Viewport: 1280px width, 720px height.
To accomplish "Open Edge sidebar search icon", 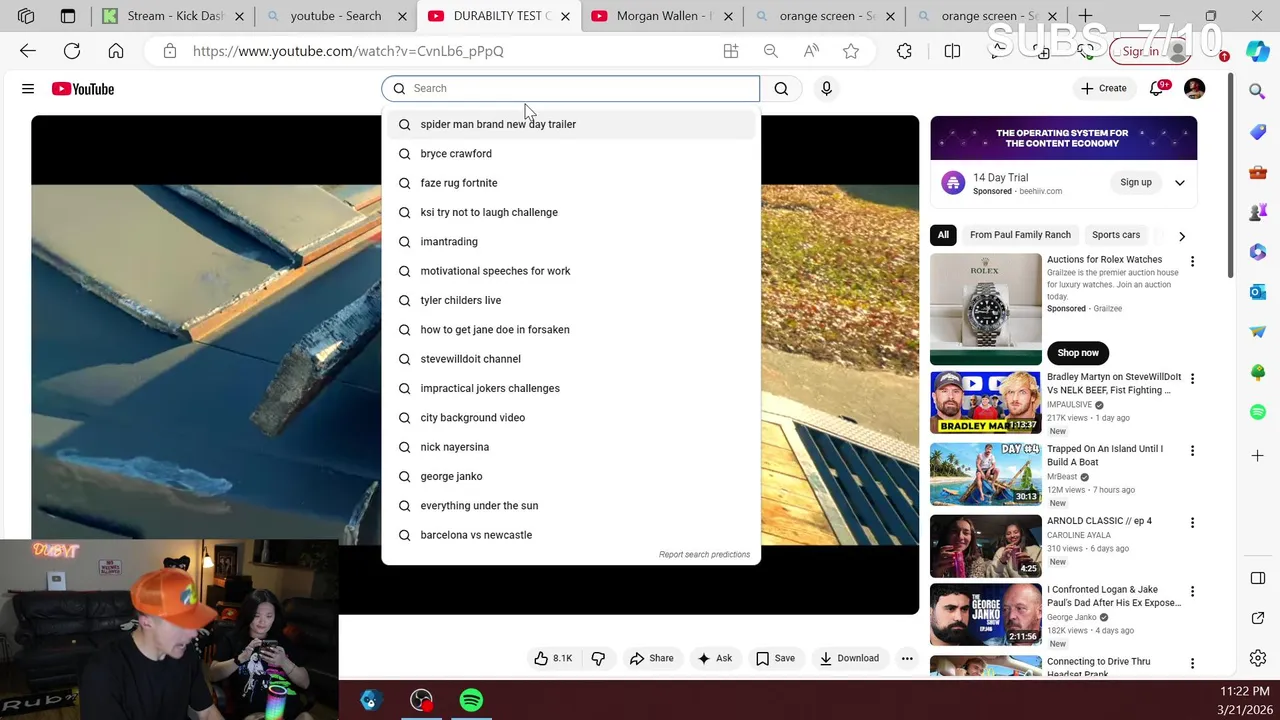I will (x=1257, y=91).
